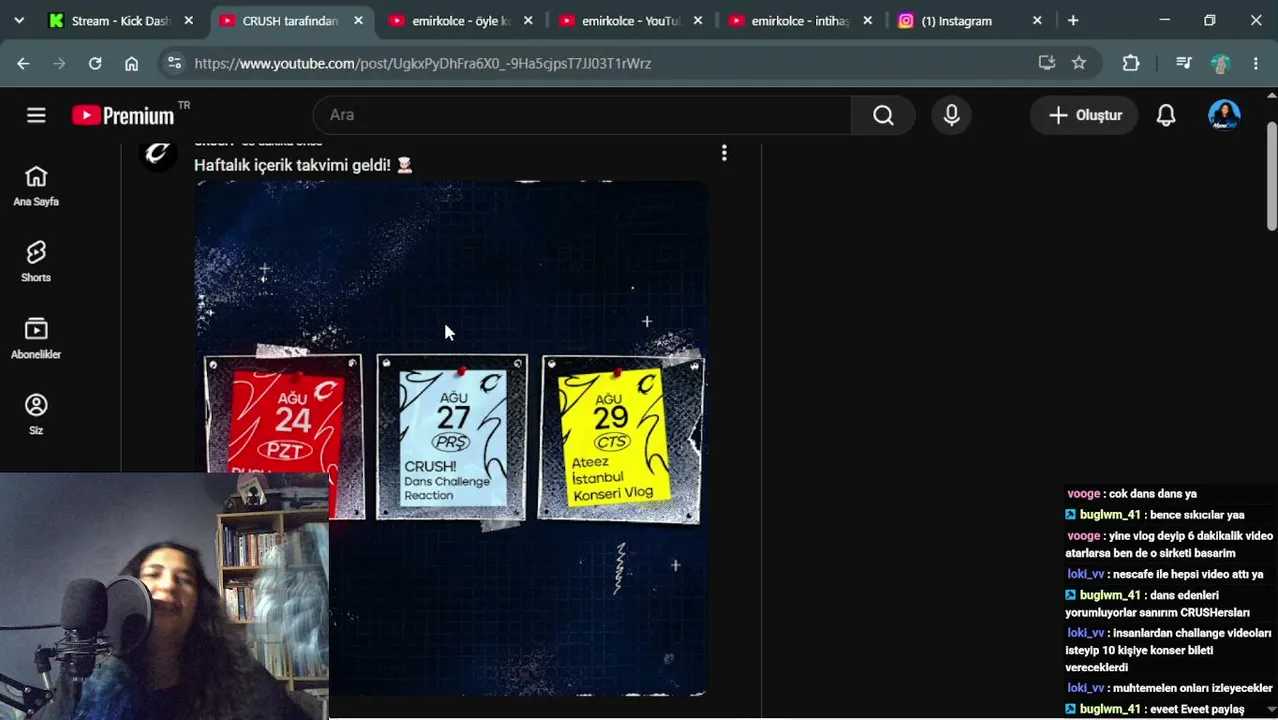The image size is (1278, 720).
Task: Open the tab search dropdown arrow
Action: click(x=19, y=20)
